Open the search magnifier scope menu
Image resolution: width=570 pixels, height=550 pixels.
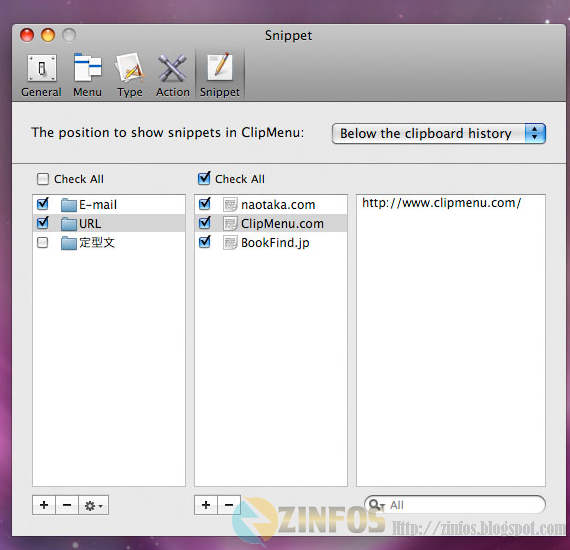point(376,505)
